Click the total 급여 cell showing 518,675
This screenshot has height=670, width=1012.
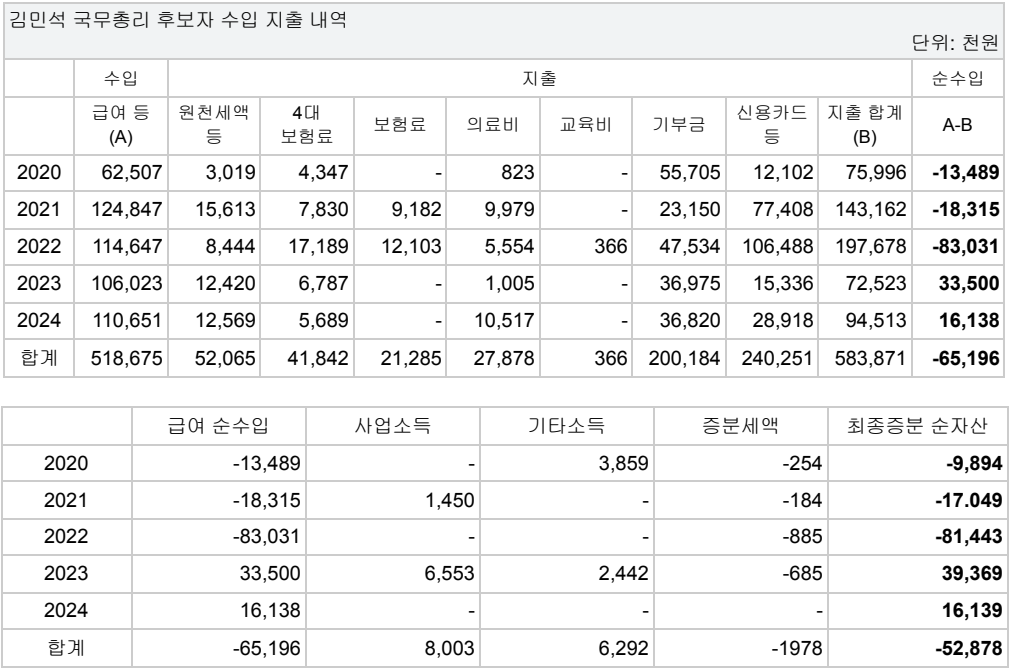(126, 357)
